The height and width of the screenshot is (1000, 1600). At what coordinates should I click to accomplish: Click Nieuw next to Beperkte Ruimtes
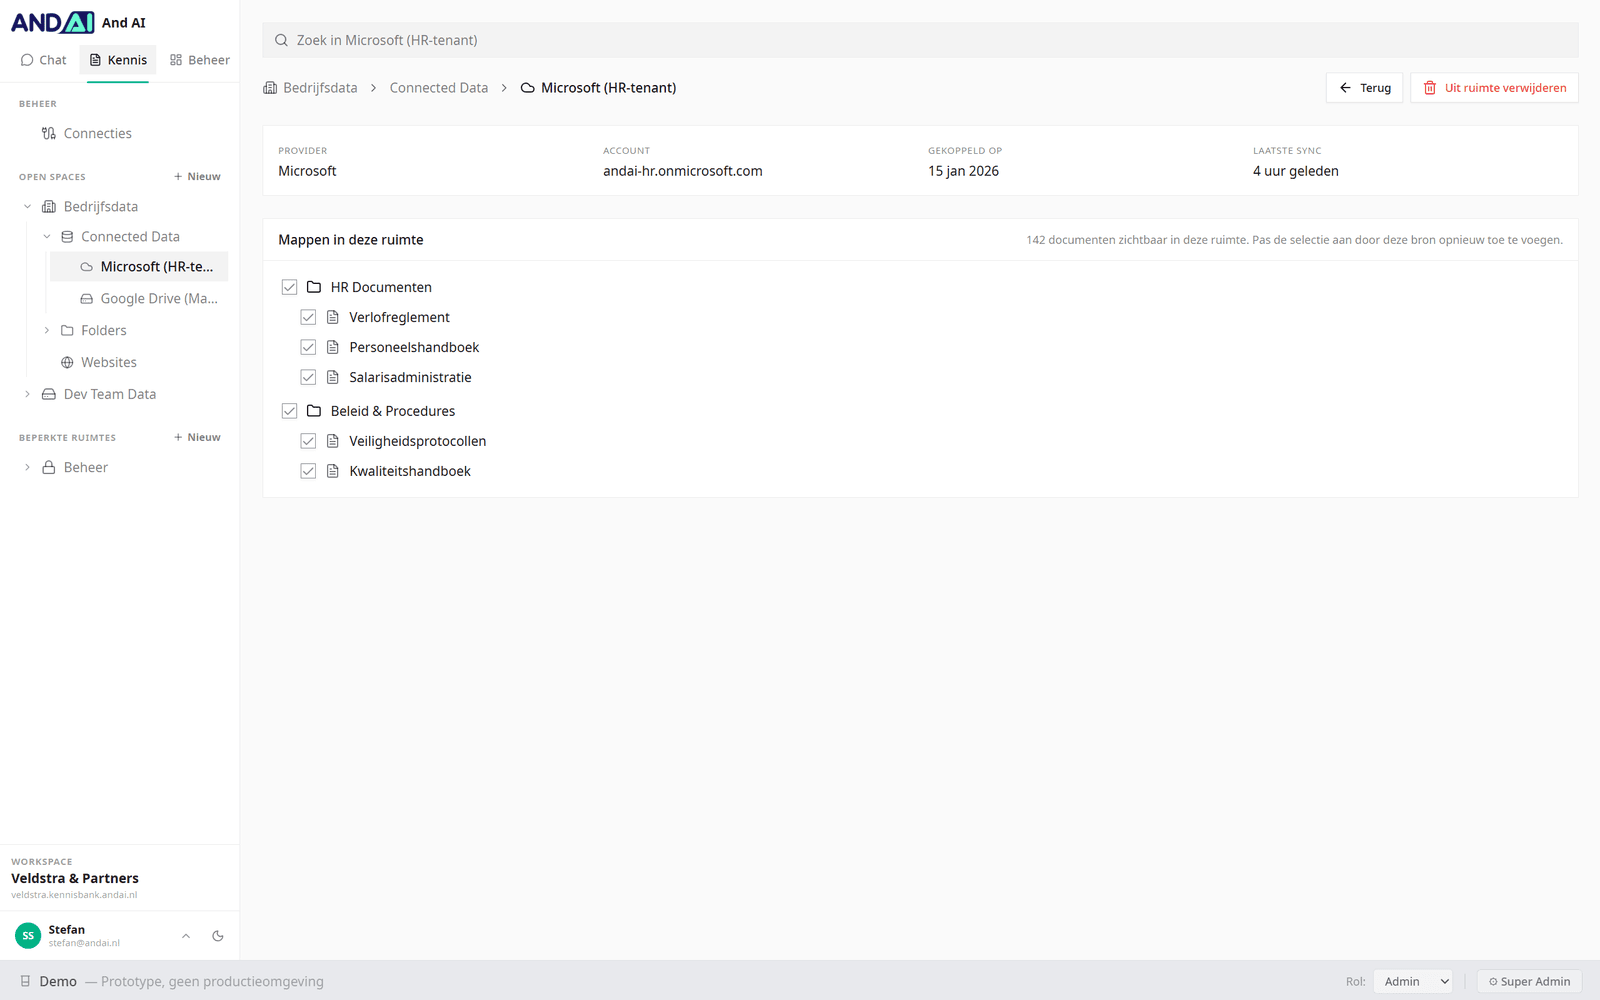[197, 438]
